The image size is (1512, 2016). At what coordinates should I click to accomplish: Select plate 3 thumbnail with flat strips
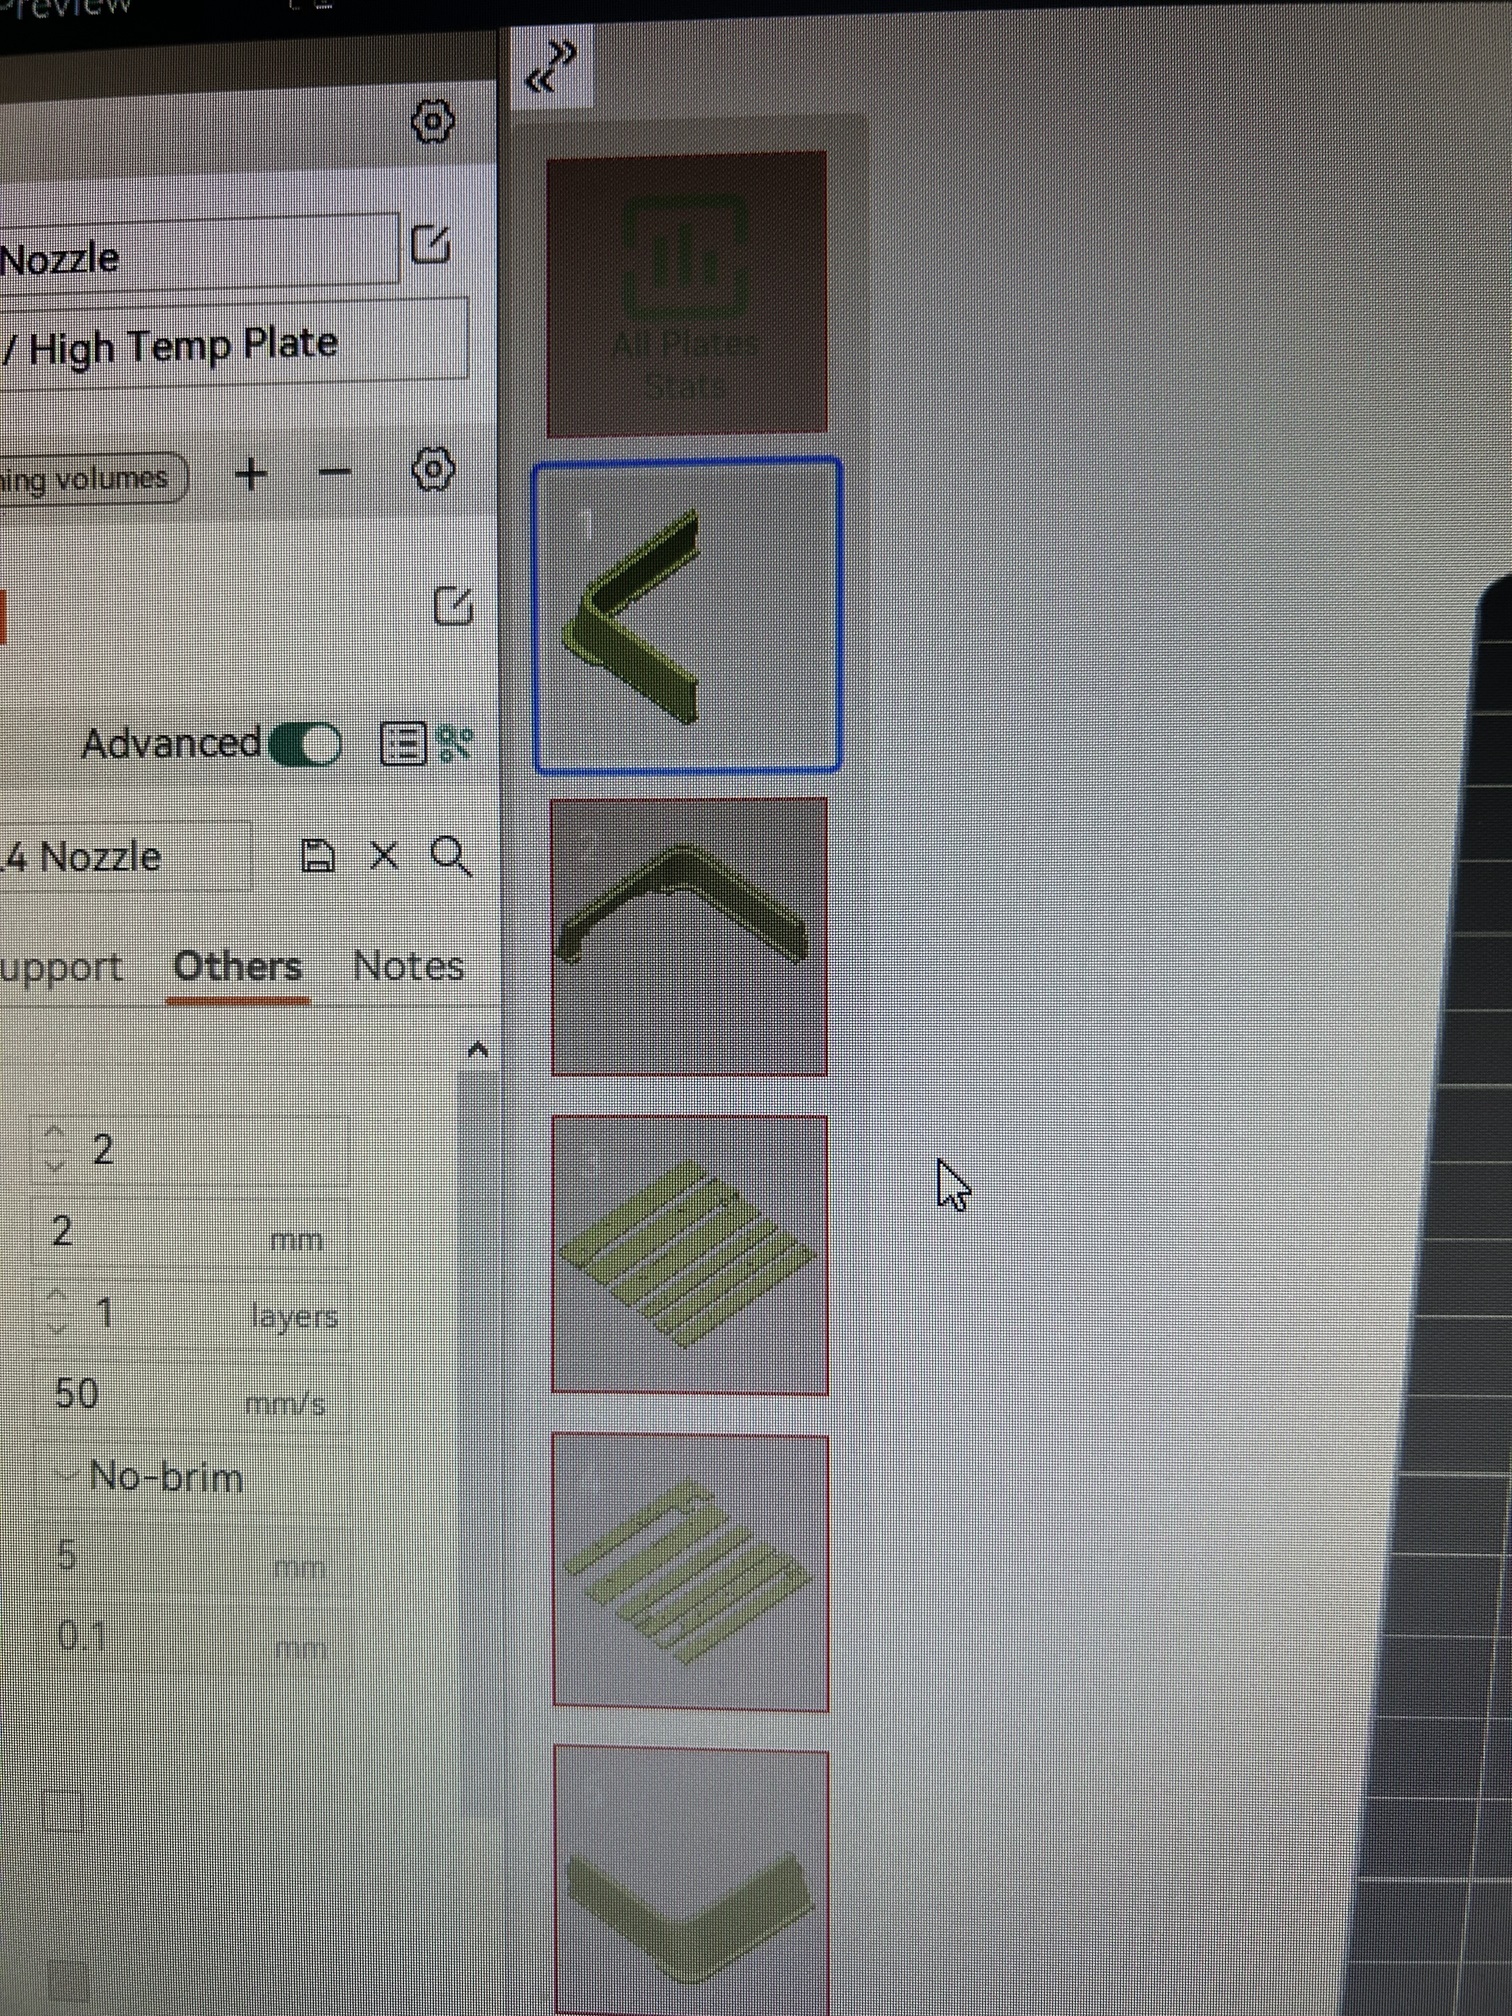(x=689, y=1254)
